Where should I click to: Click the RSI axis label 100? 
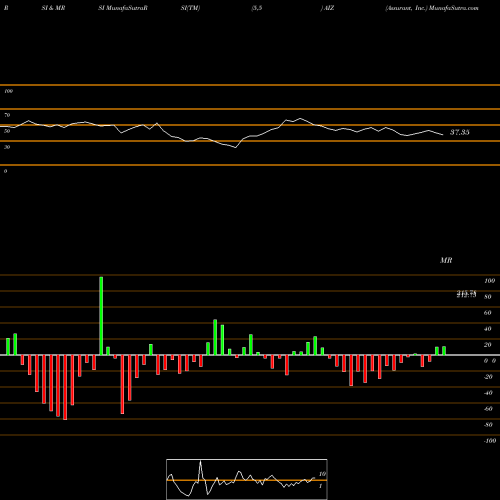pyautogui.click(x=8, y=91)
